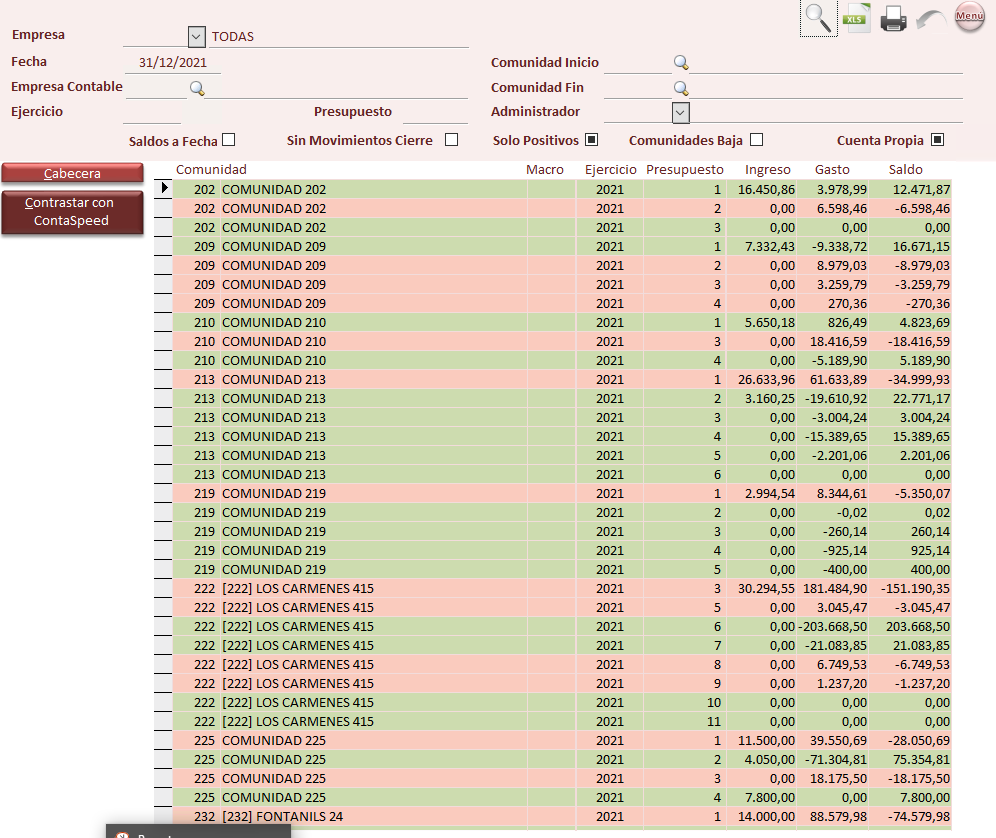Viewport: 996px width, 838px height.
Task: Click the Empresa Contable code field
Action: tap(156, 88)
